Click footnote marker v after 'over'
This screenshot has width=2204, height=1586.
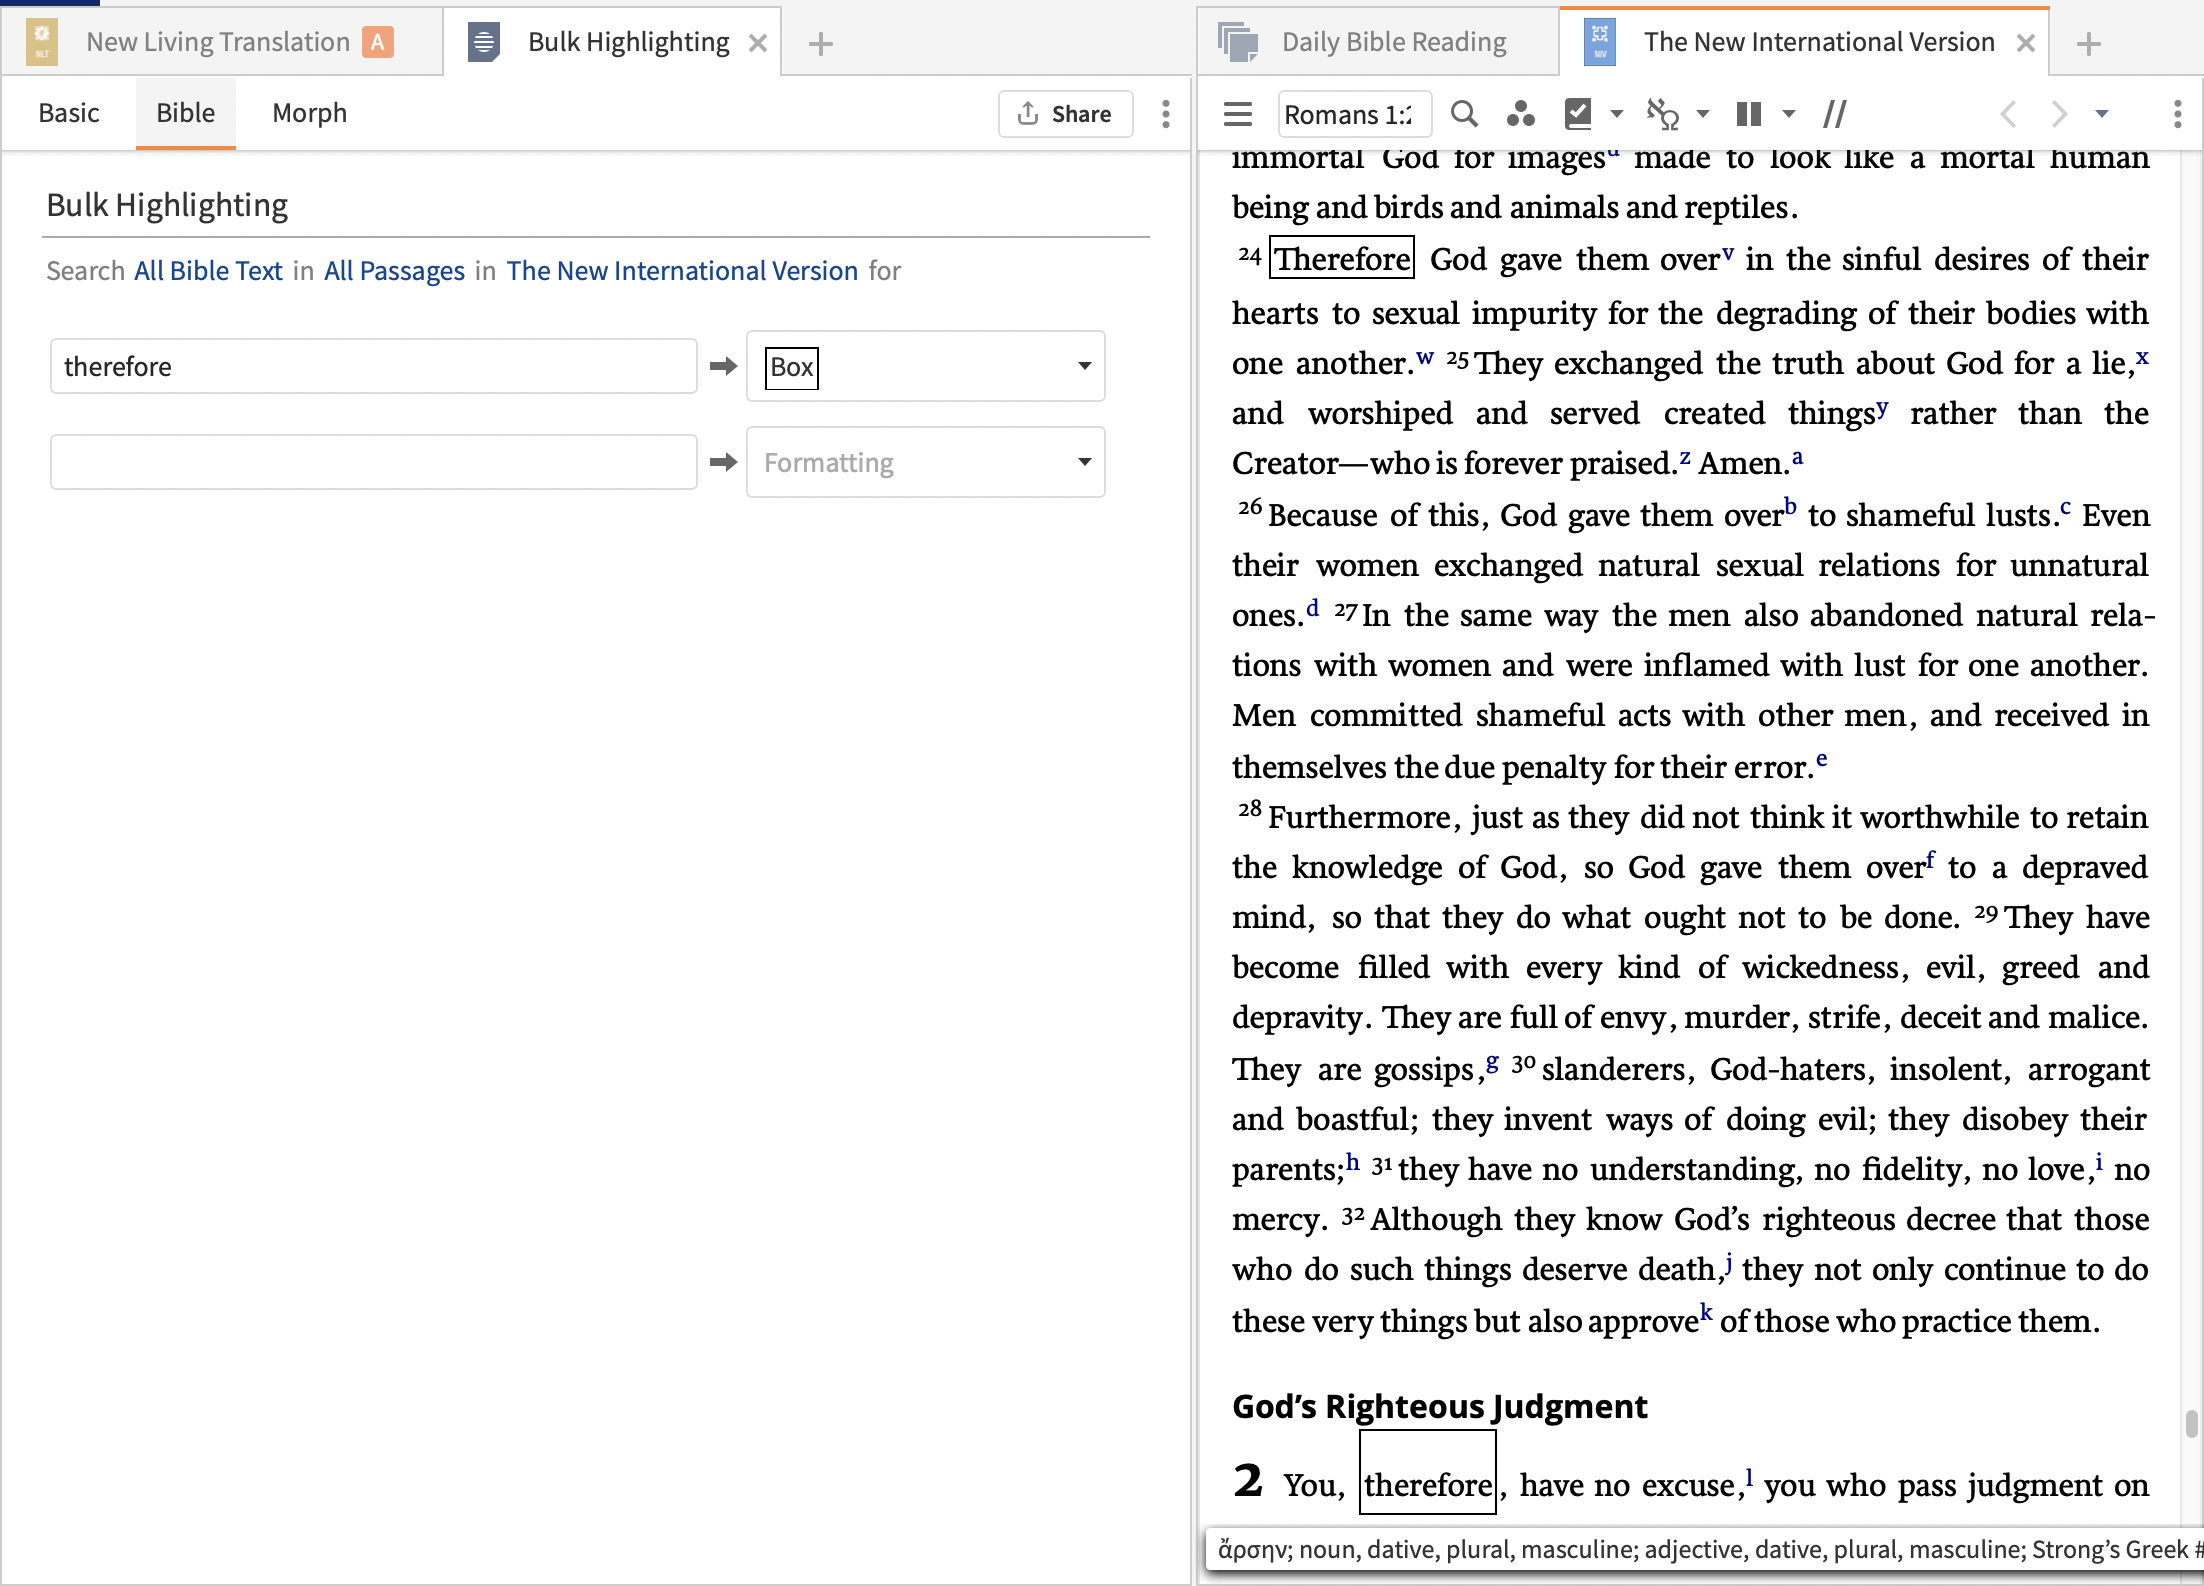pos(1727,252)
